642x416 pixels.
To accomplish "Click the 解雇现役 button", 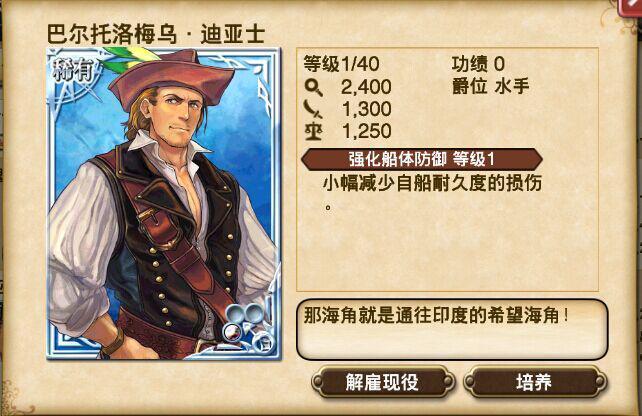I will pyautogui.click(x=382, y=382).
